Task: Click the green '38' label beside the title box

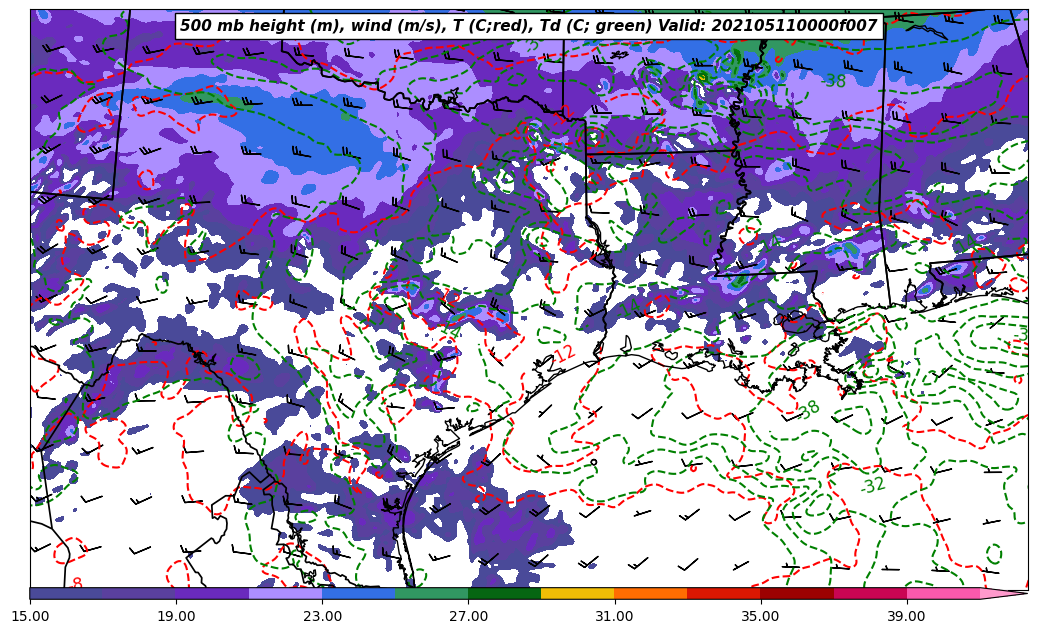Action: 835,81
